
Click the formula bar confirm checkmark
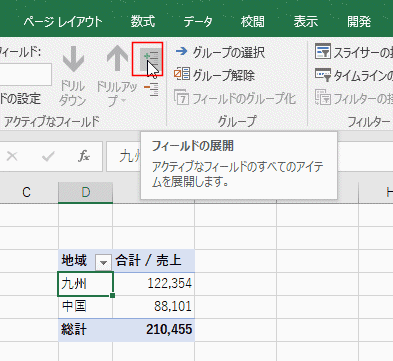48,156
